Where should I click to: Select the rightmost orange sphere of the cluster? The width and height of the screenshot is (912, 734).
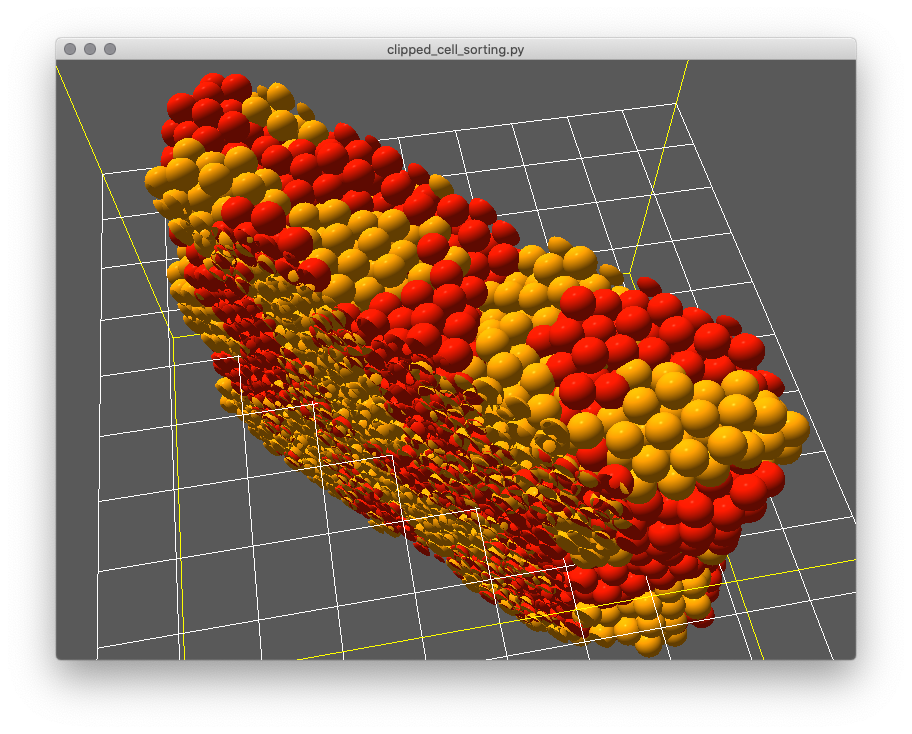click(x=795, y=428)
